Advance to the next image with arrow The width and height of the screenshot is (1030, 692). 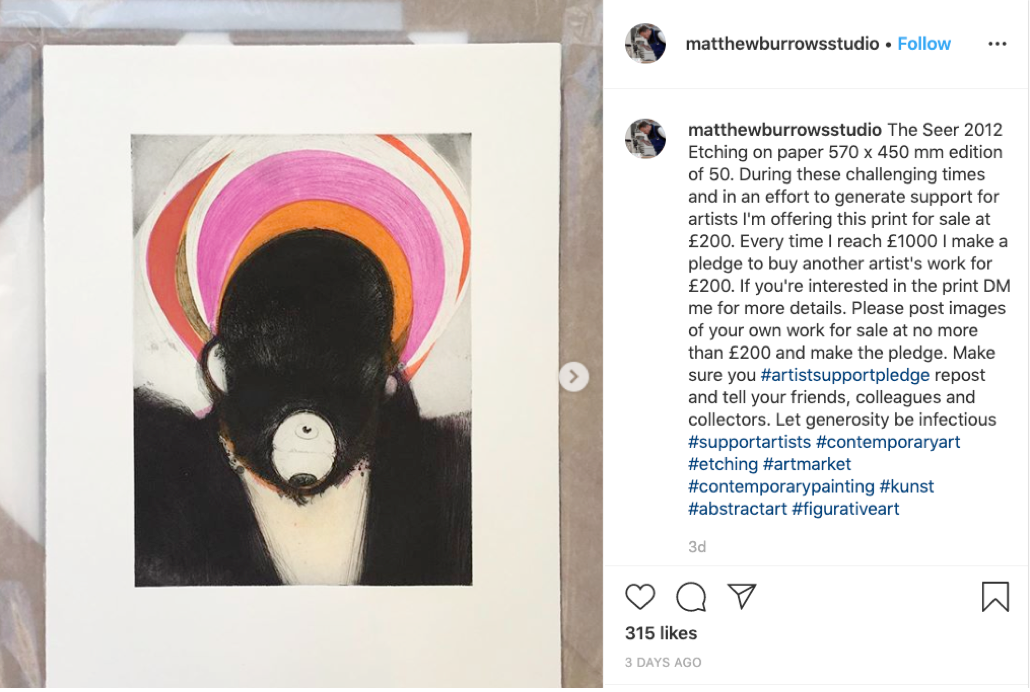click(x=573, y=377)
